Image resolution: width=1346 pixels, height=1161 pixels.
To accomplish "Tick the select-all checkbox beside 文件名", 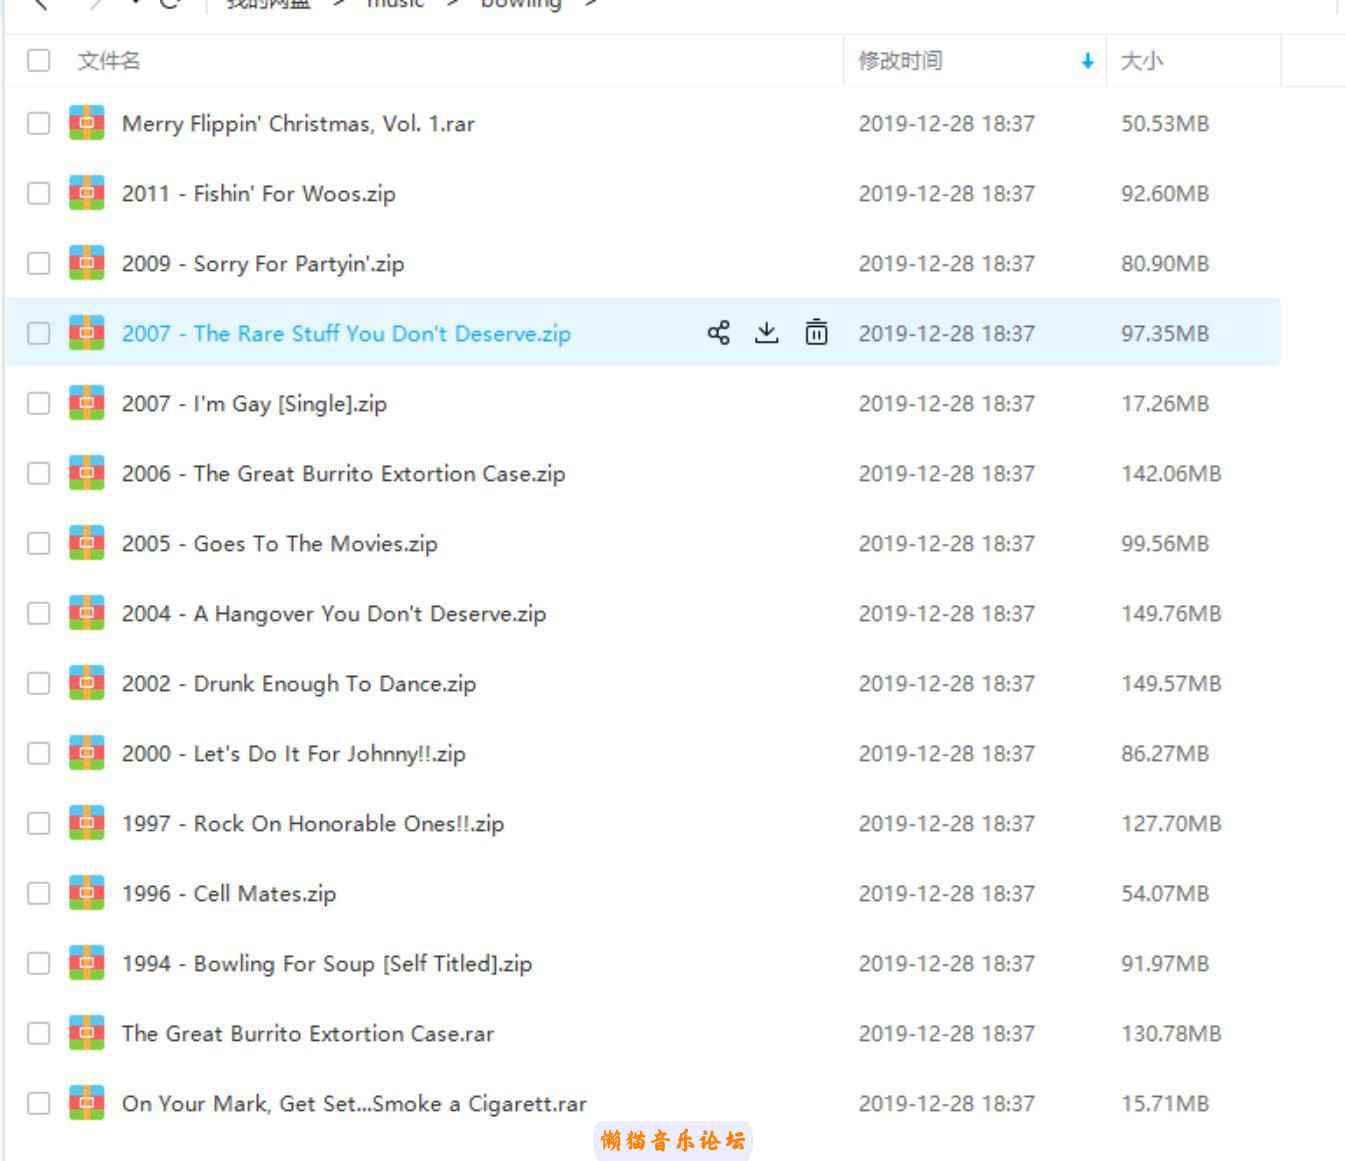I will [38, 60].
